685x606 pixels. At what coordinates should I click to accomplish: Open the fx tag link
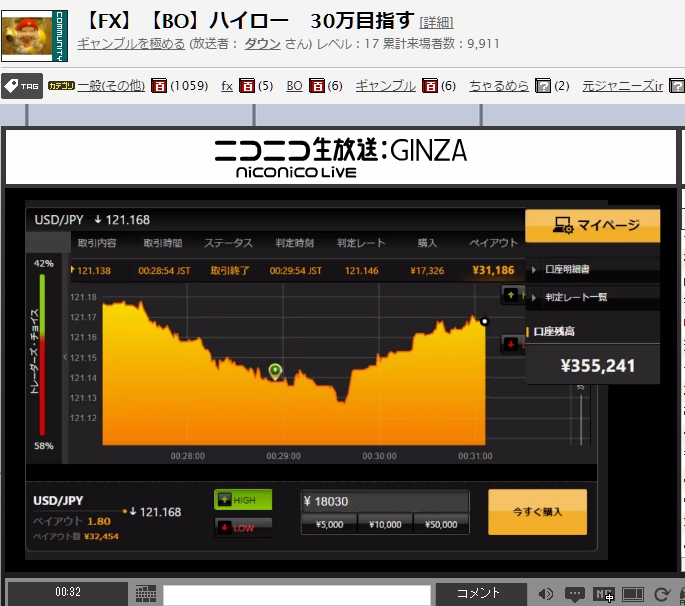(x=227, y=86)
